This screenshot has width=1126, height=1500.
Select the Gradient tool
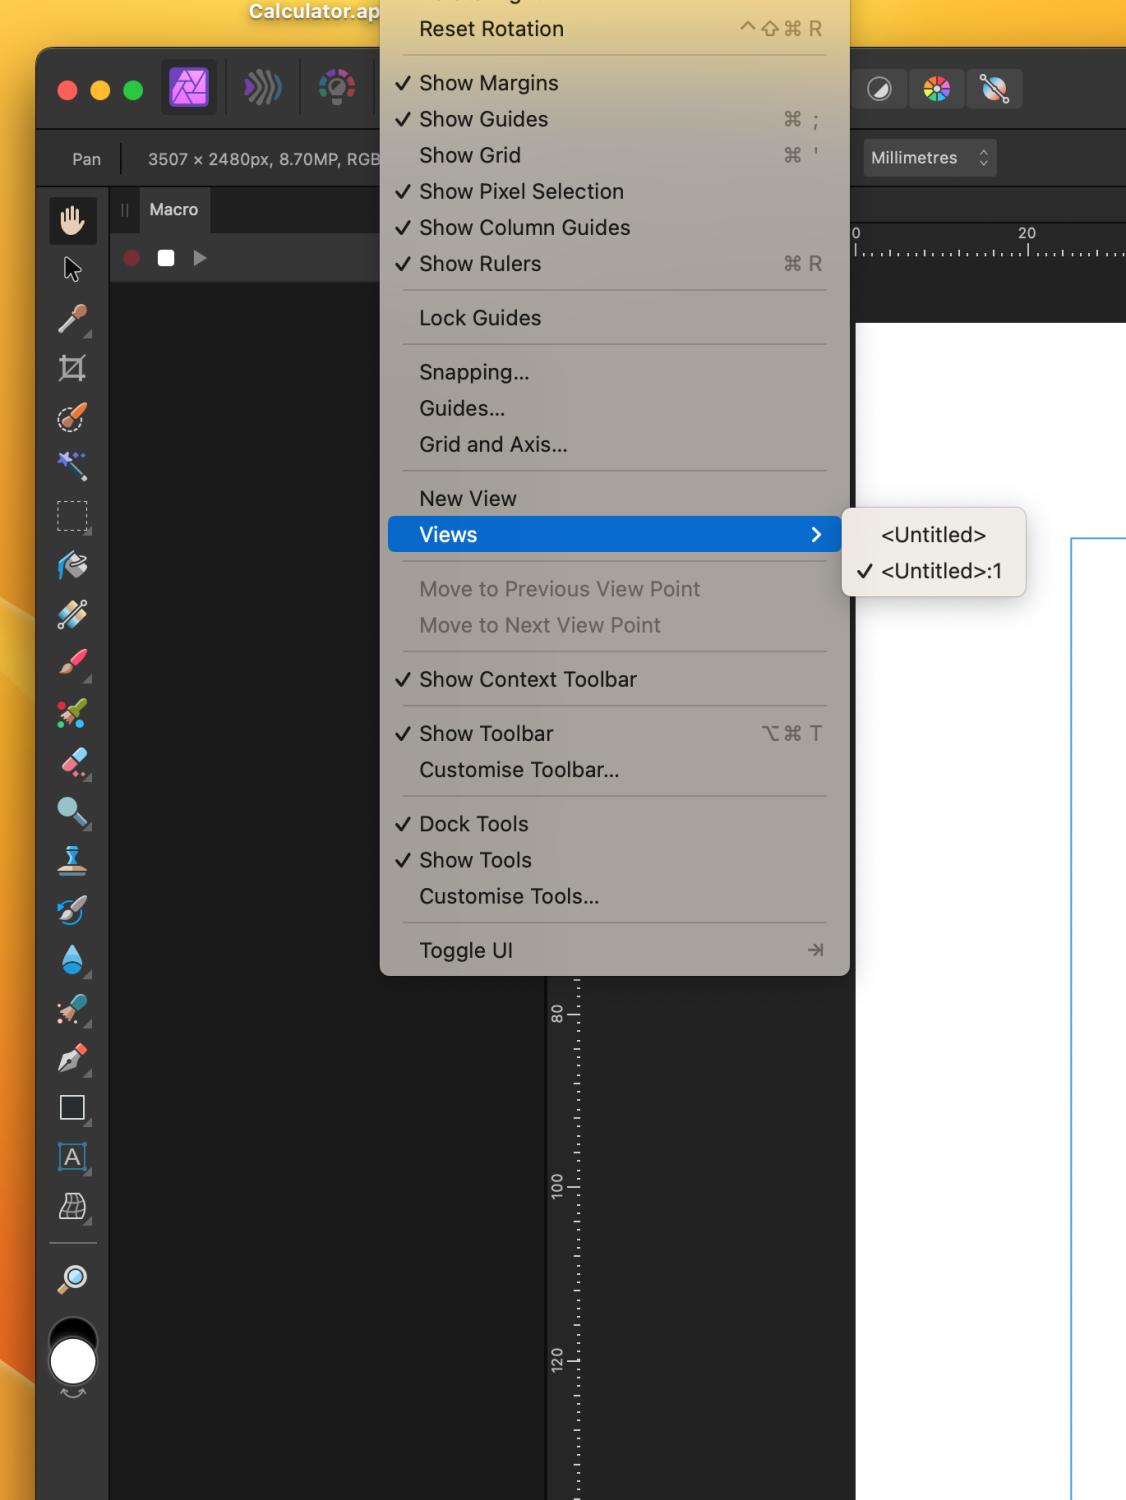(72, 614)
